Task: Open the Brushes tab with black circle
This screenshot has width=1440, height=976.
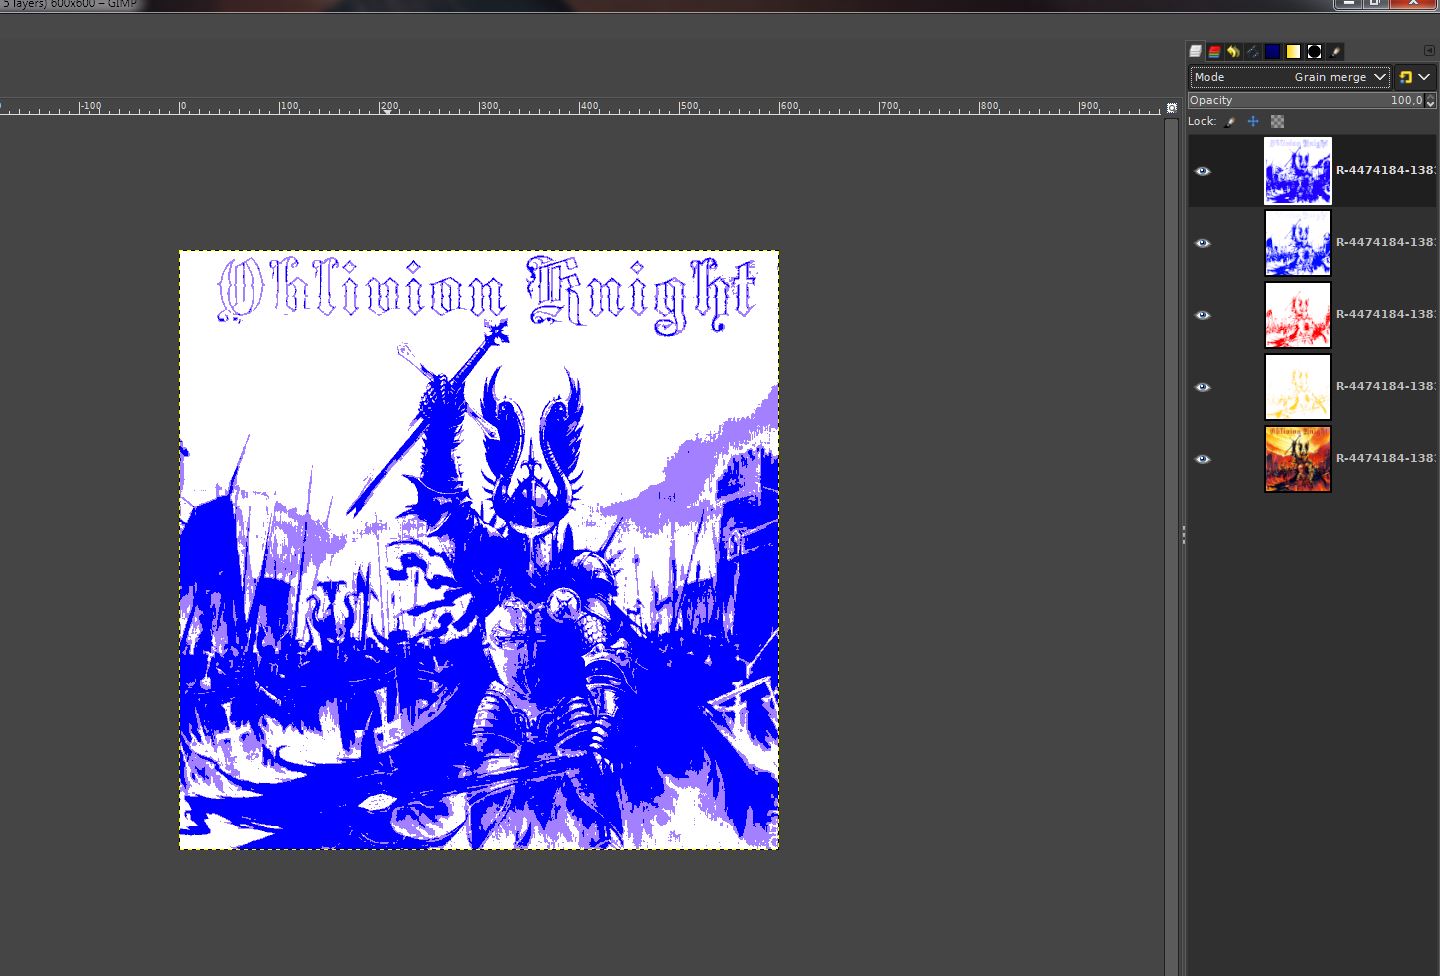Action: [1314, 51]
